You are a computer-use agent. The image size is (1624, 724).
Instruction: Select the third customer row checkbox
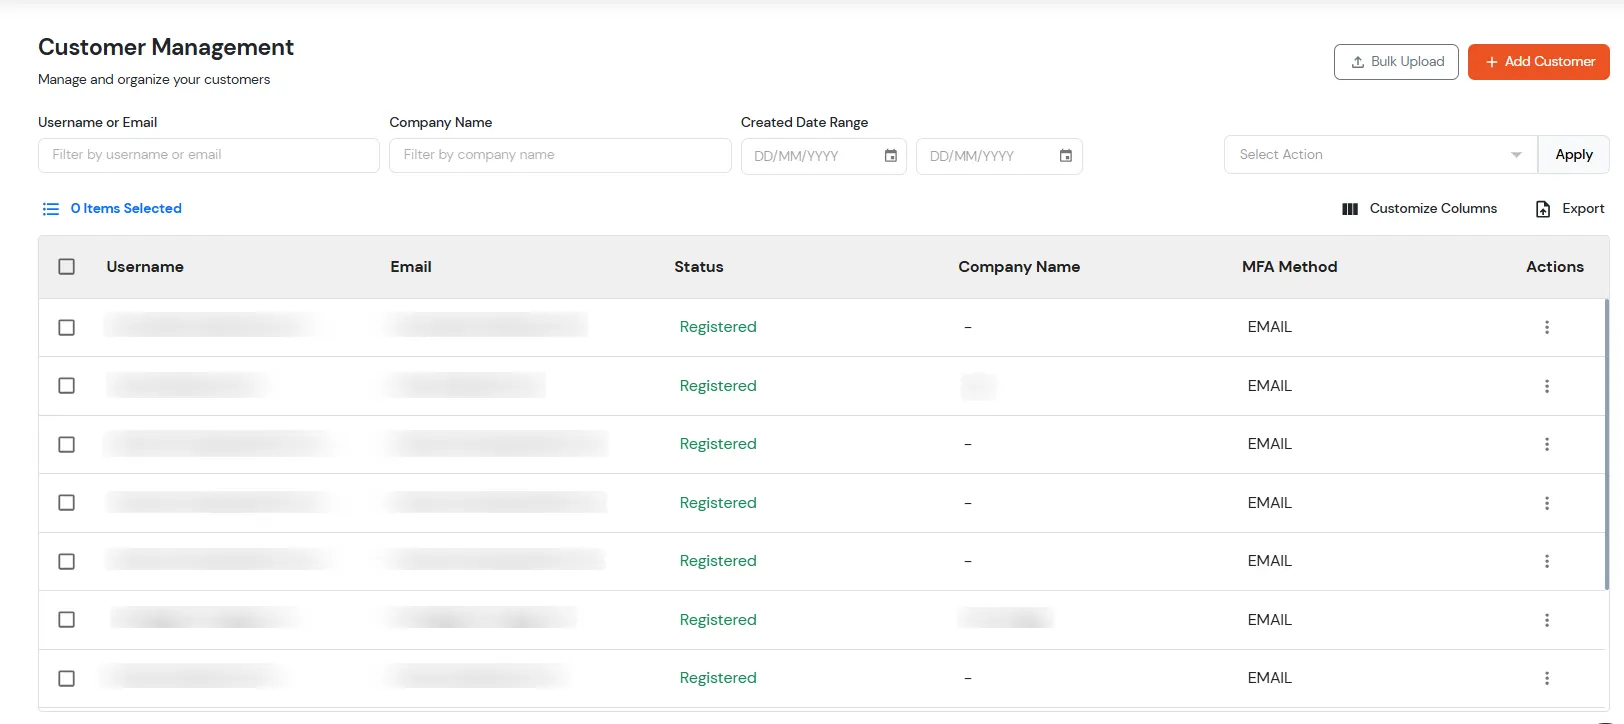pyautogui.click(x=67, y=444)
